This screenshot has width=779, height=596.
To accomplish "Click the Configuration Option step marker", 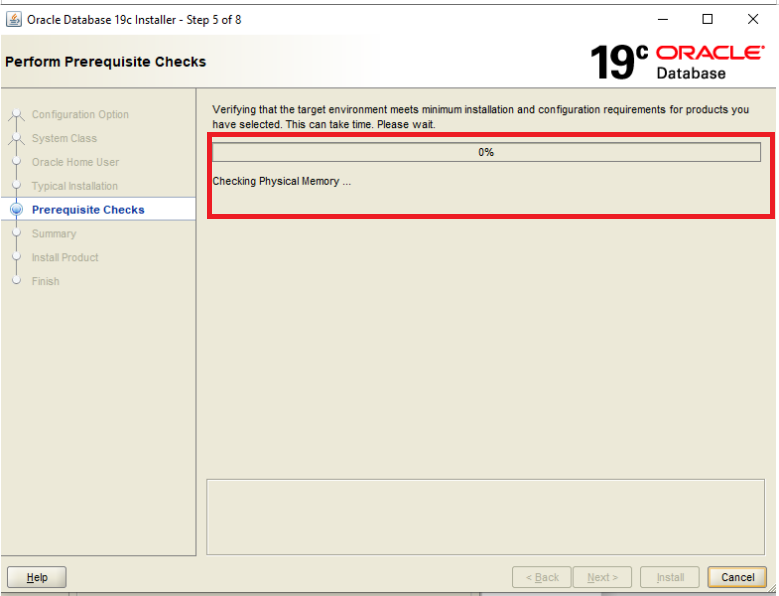I will click(16, 115).
